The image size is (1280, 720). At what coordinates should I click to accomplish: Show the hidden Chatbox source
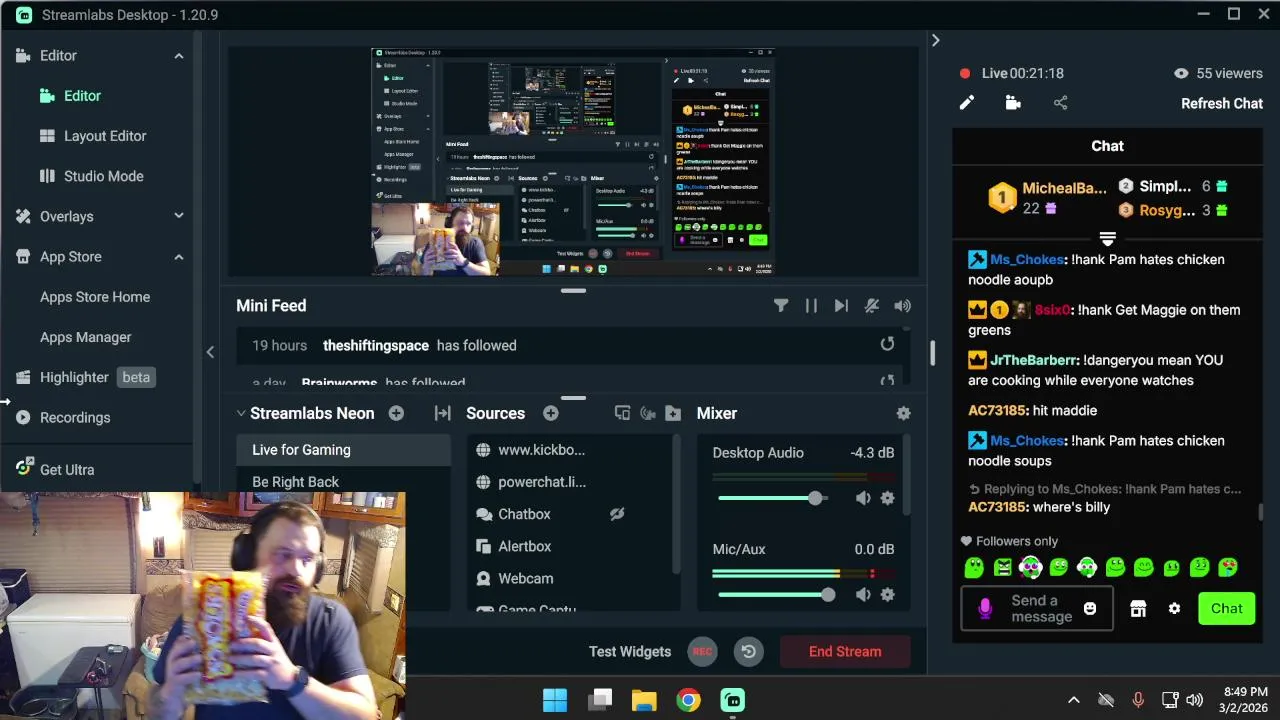click(617, 514)
